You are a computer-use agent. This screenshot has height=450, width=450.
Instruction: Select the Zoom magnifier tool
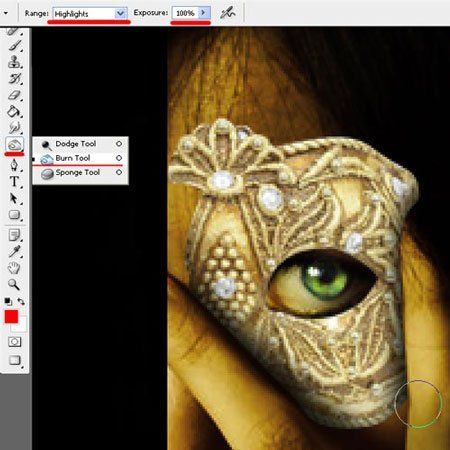point(14,284)
